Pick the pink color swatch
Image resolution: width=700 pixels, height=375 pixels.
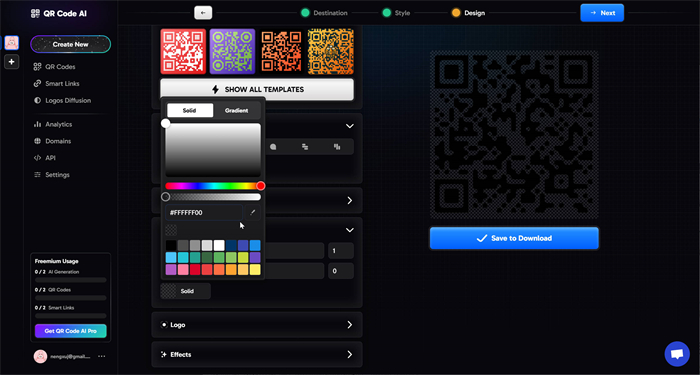(x=183, y=270)
